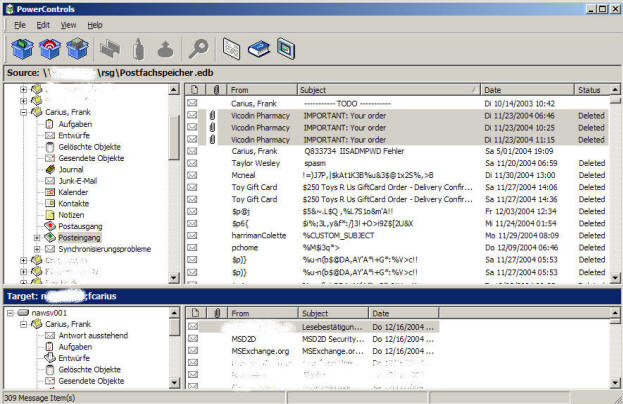Open the Edit menu

click(43, 25)
